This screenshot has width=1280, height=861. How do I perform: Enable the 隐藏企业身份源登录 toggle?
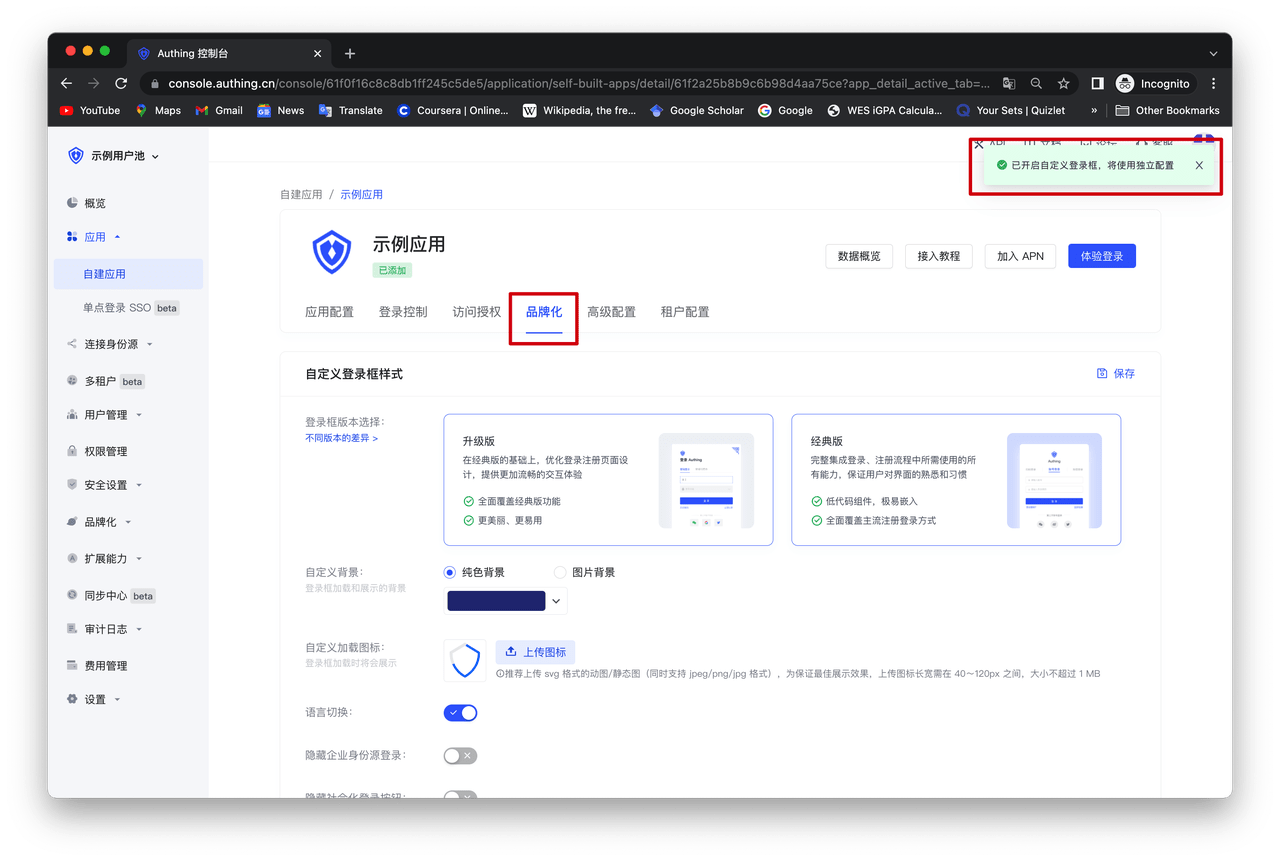tap(460, 755)
